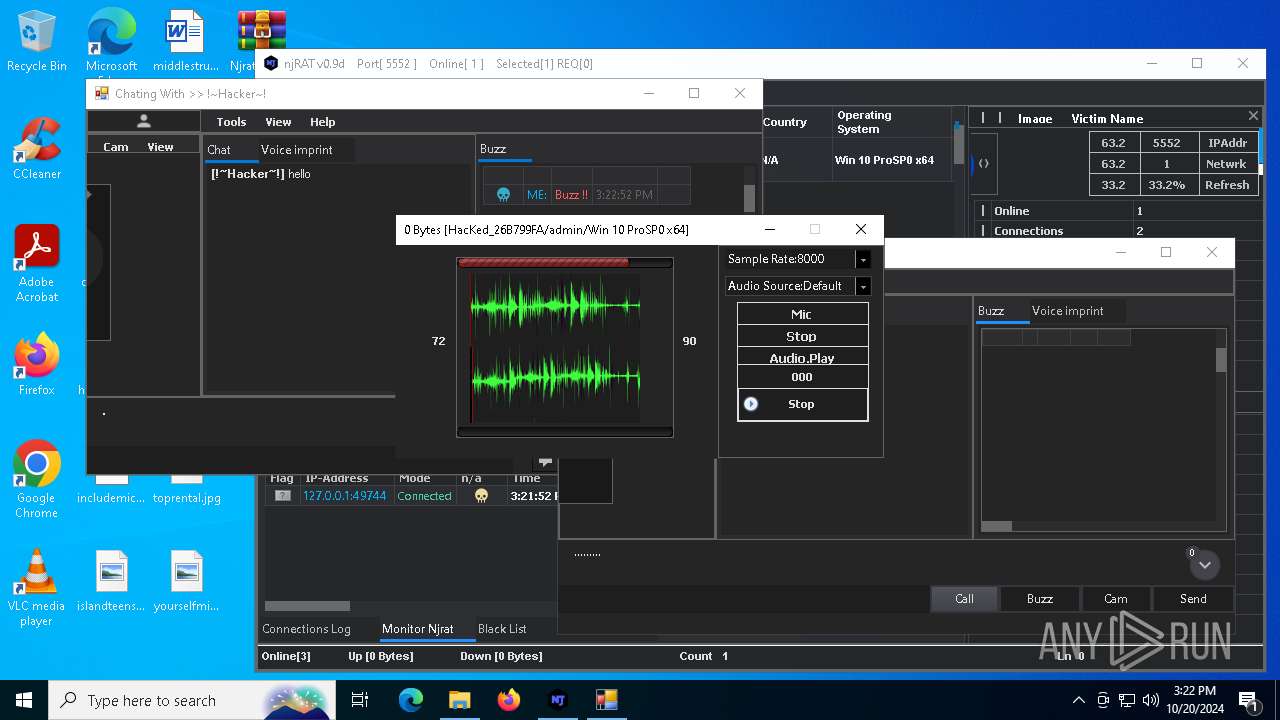
Task: Click the Send button
Action: 1193,599
